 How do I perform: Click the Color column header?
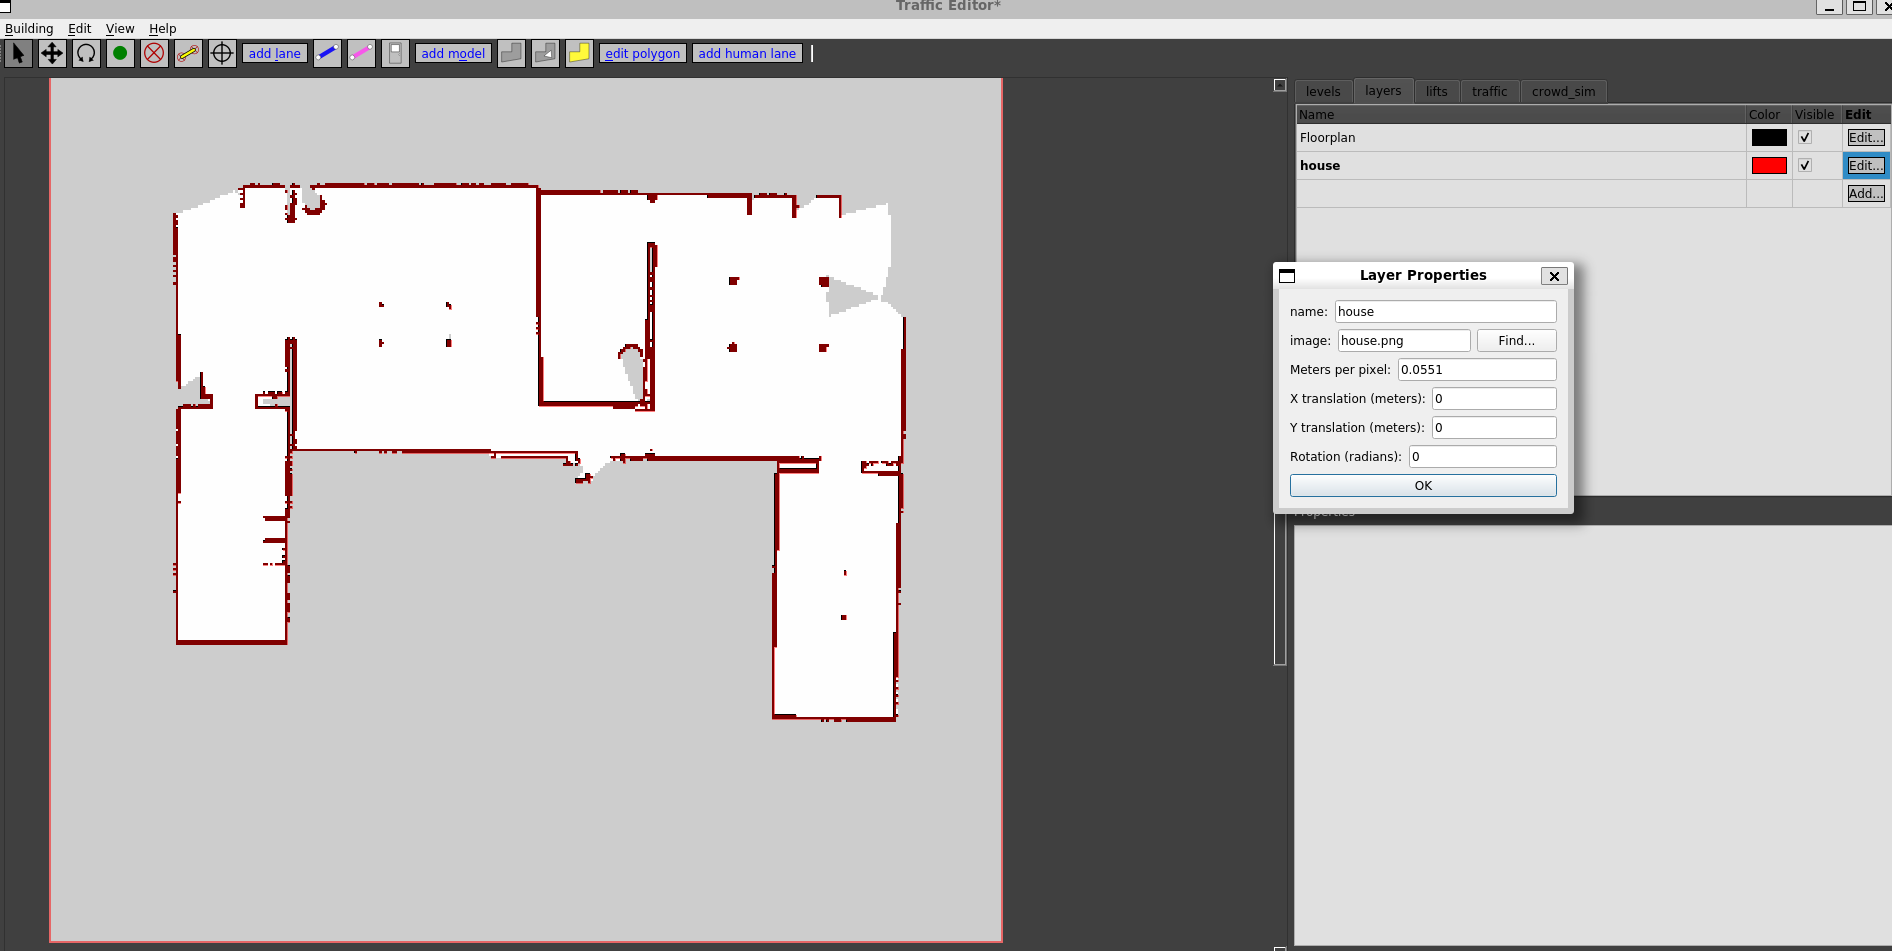point(1768,115)
